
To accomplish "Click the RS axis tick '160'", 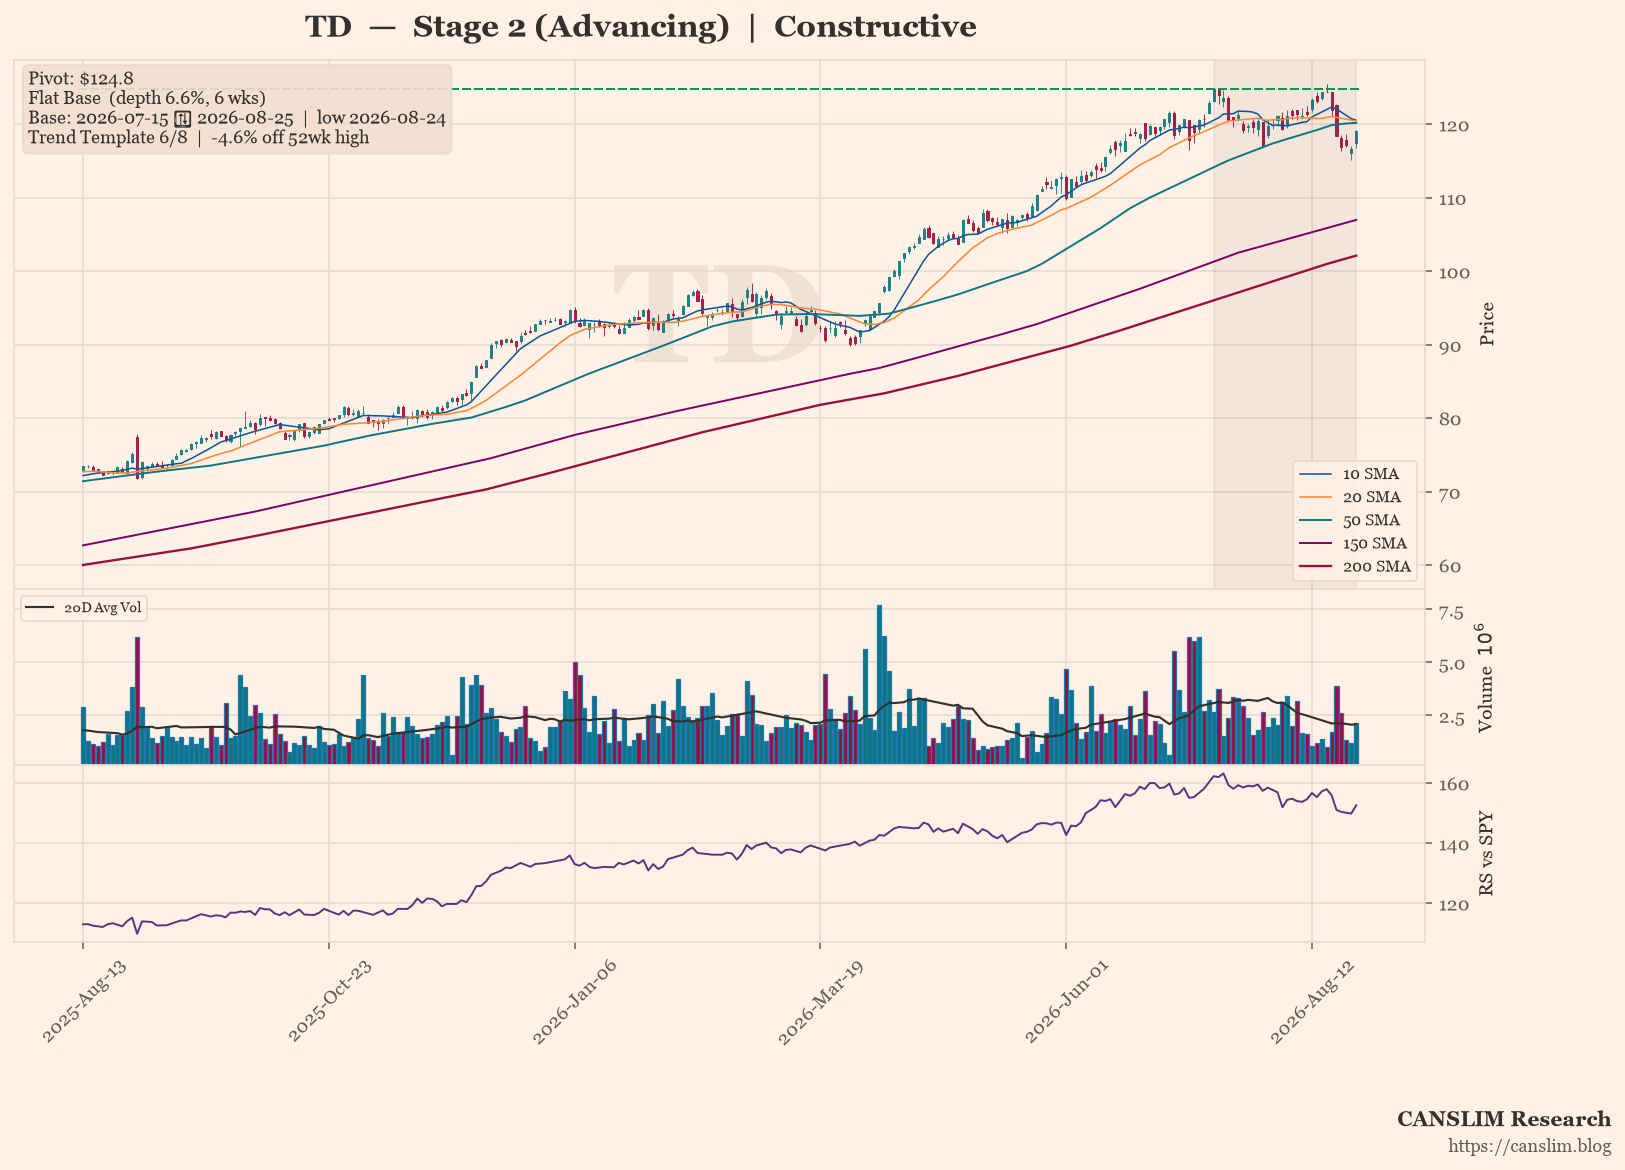I will click(1453, 784).
